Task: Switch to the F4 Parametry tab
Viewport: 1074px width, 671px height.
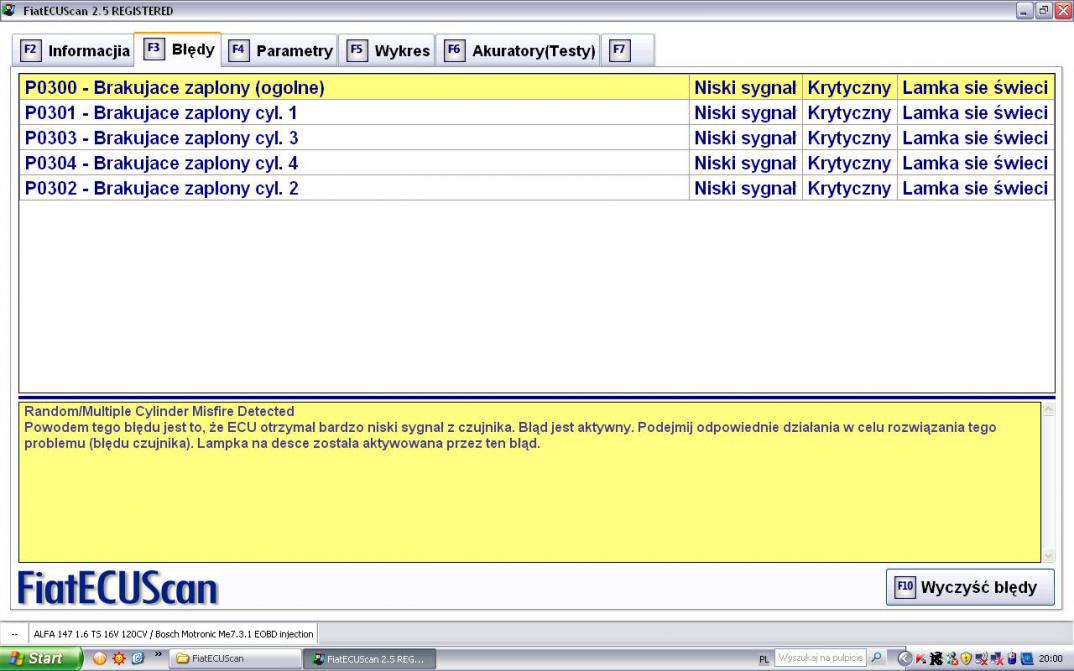Action: point(279,51)
